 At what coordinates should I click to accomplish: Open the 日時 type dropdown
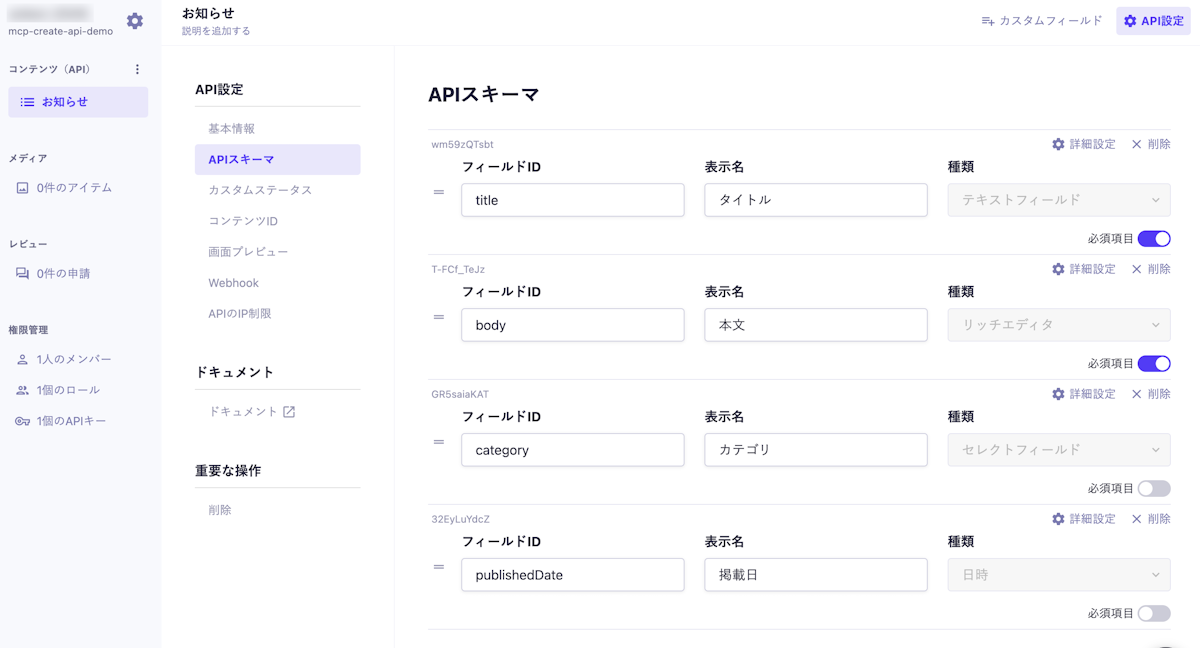click(1059, 575)
